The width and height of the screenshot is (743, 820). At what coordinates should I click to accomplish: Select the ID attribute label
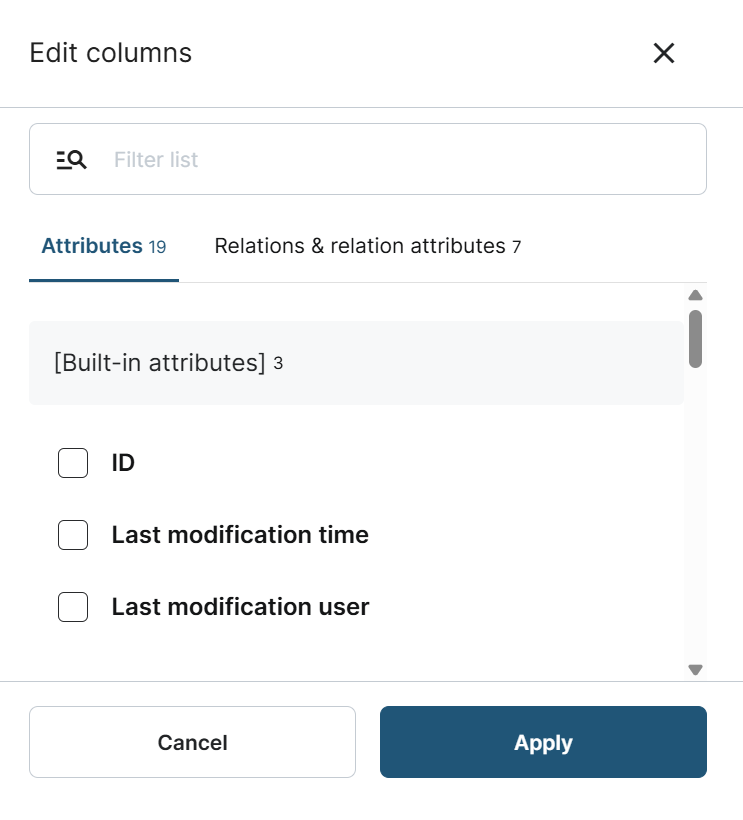123,463
